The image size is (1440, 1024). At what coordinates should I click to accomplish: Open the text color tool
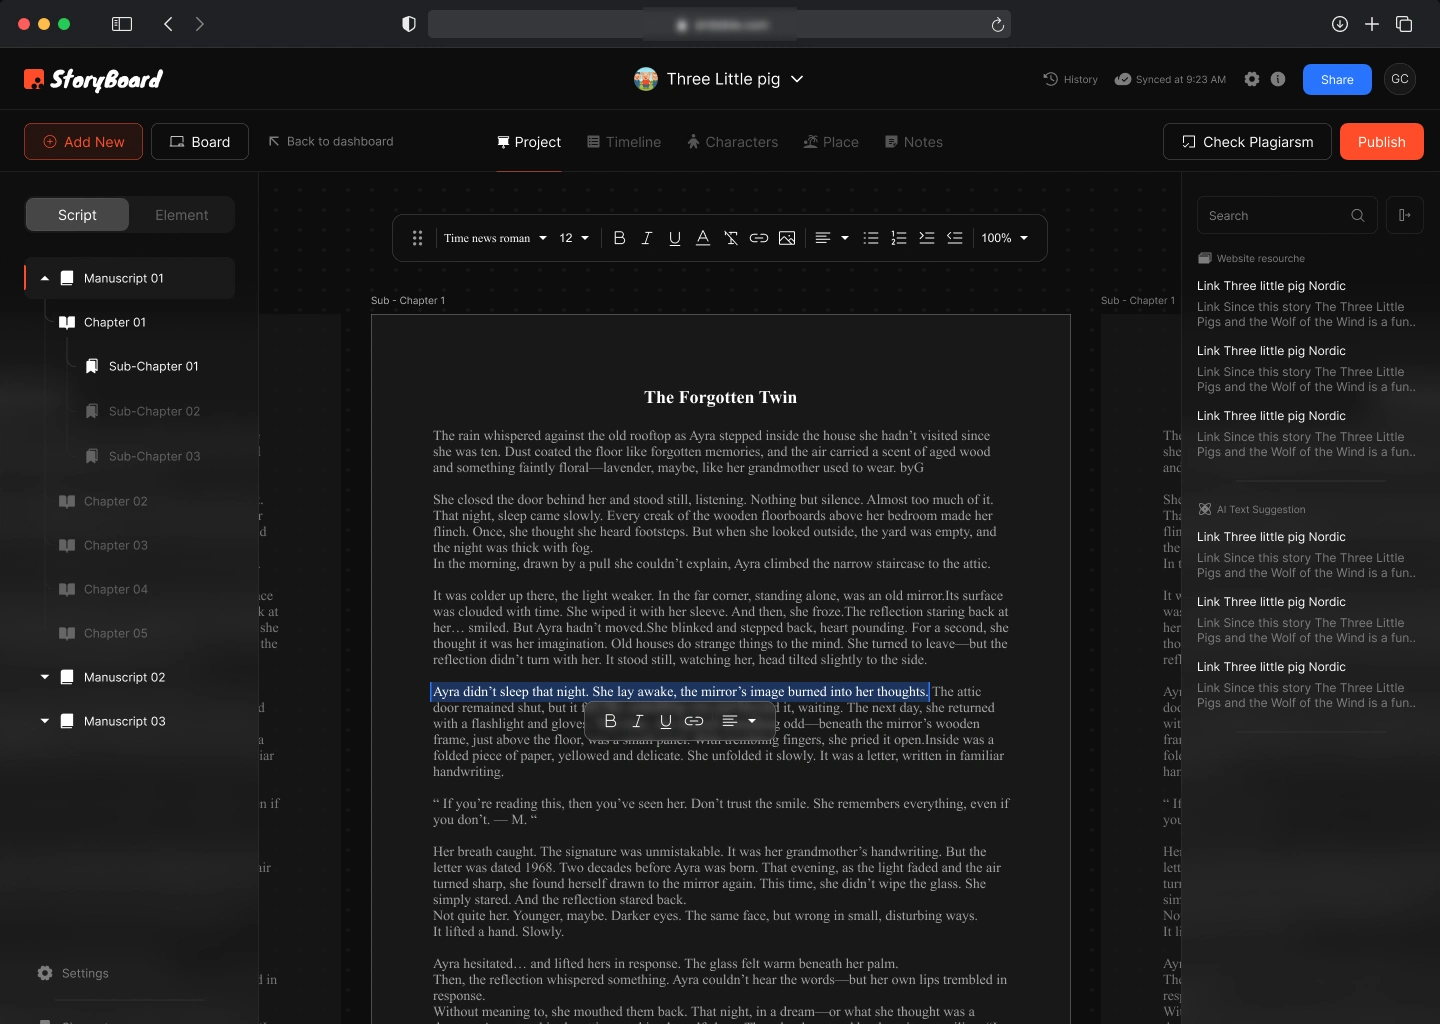coord(703,238)
